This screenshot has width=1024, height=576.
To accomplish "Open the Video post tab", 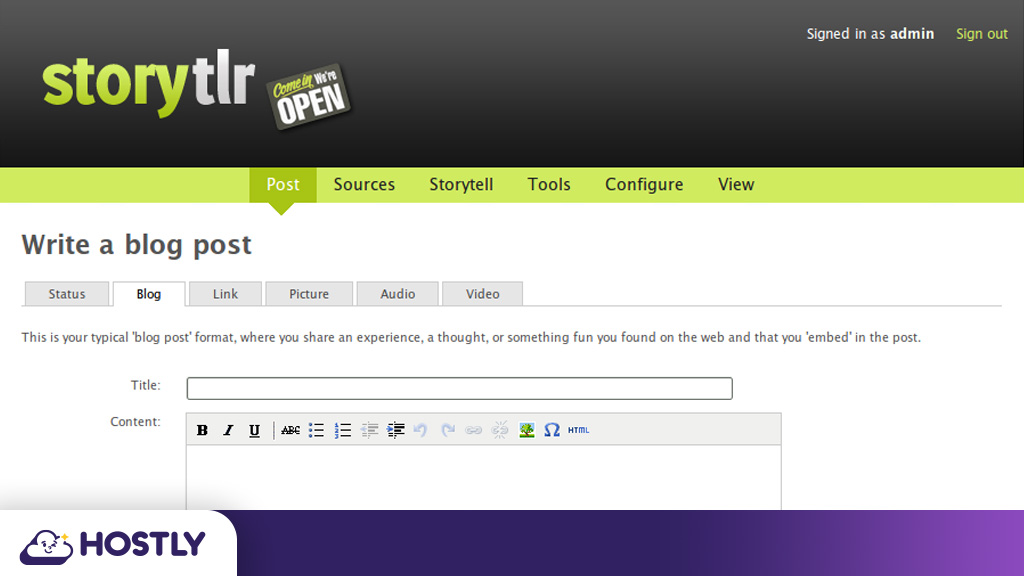I will click(482, 294).
